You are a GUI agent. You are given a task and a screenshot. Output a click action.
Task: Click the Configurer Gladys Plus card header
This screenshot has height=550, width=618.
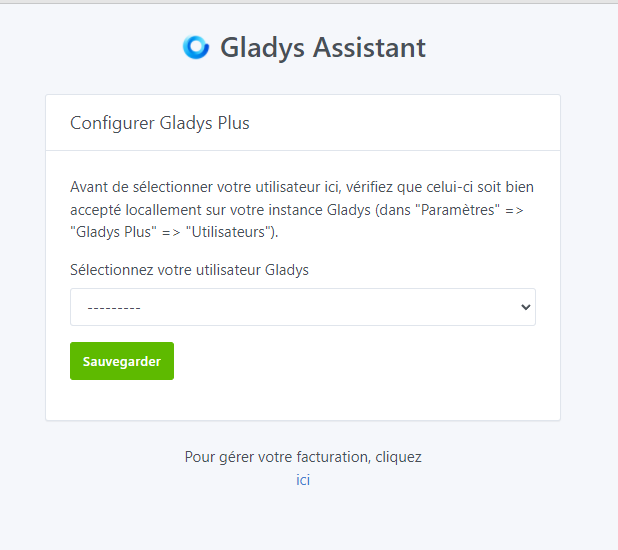point(303,123)
